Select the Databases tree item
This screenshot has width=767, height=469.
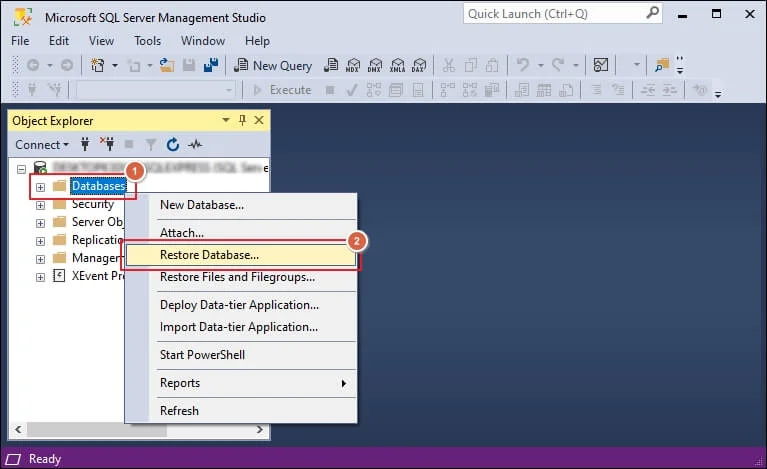pyautogui.click(x=98, y=186)
